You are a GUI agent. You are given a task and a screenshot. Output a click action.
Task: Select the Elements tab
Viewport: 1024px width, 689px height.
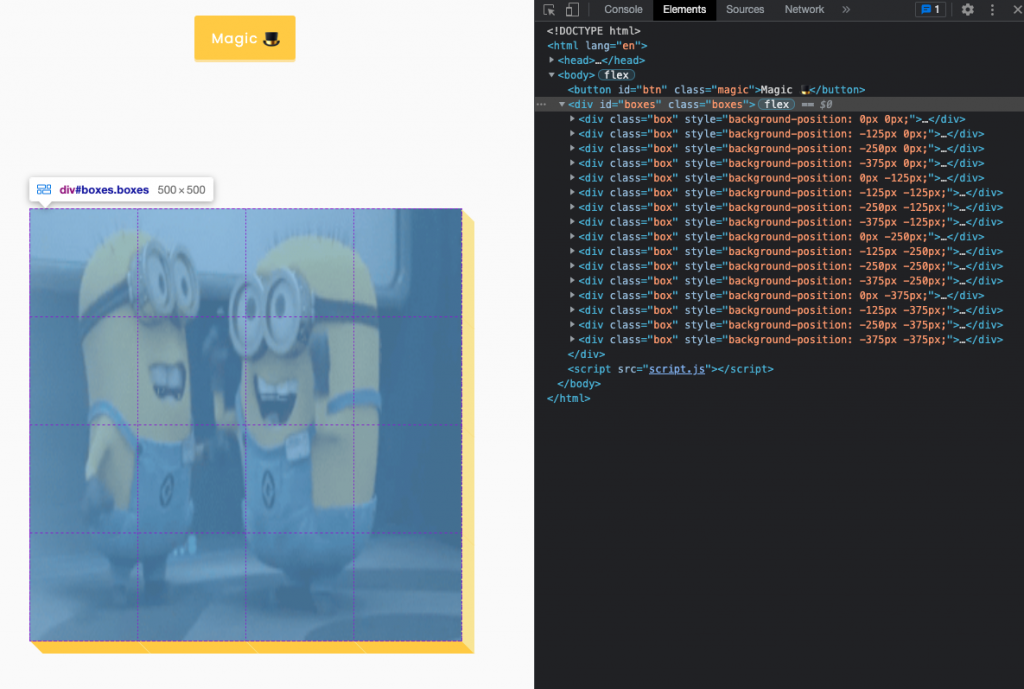[x=684, y=10]
